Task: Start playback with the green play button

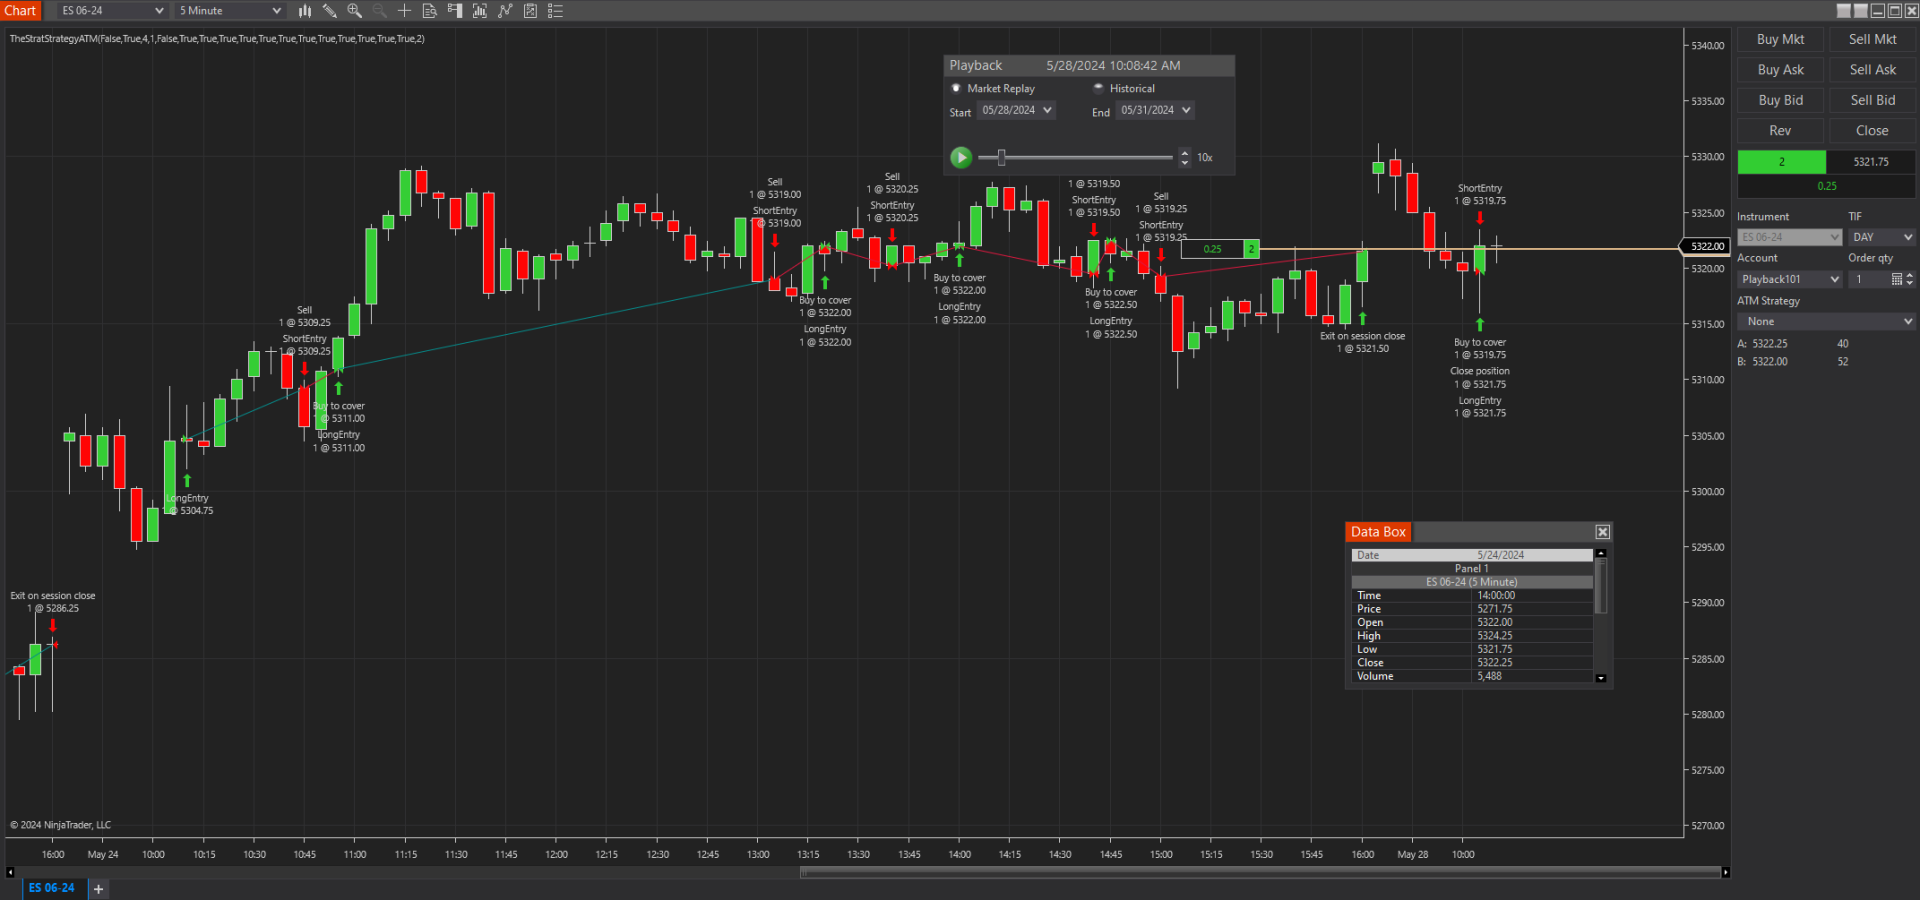Action: point(961,157)
